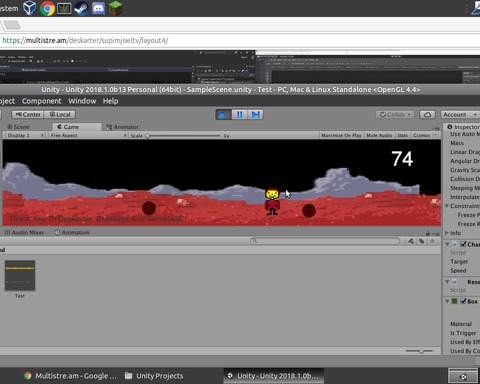Toggle Gizmos in Game view

pos(421,135)
